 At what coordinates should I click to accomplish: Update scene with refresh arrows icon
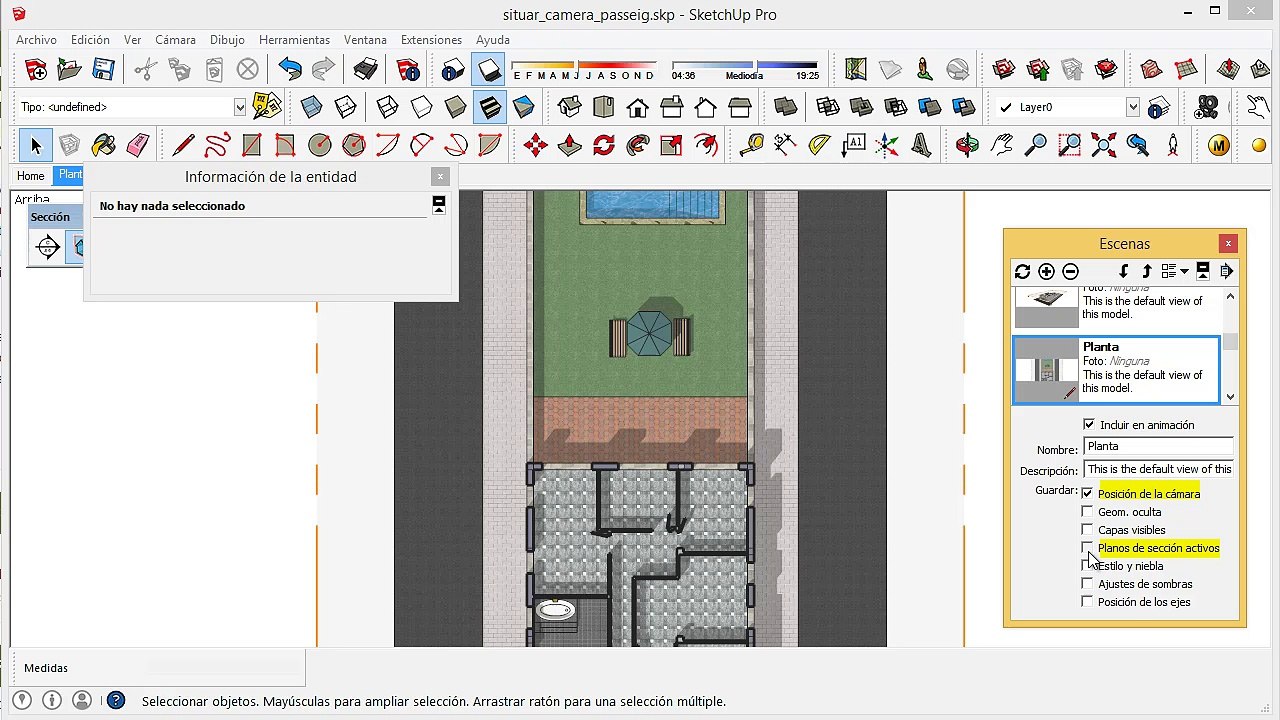pos(1022,271)
